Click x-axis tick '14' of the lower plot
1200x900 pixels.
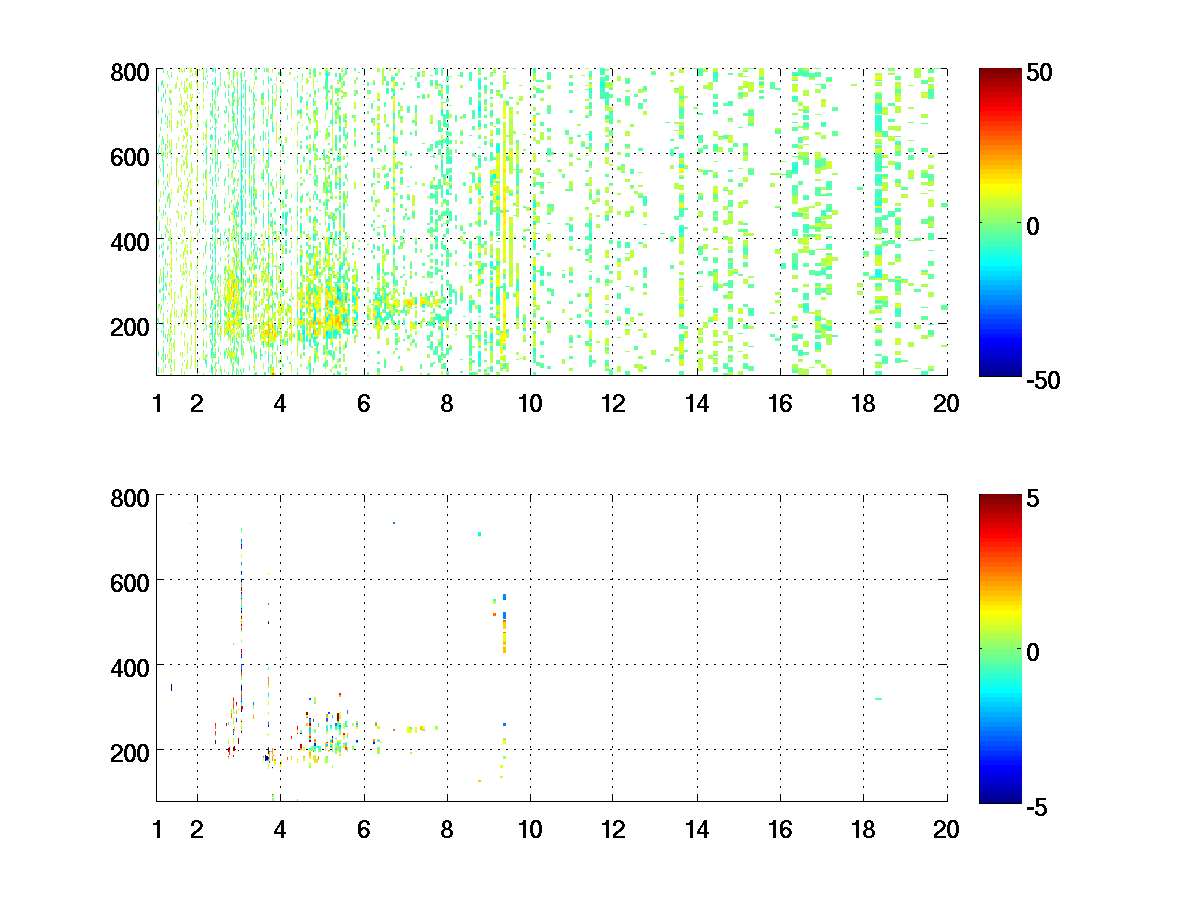tap(697, 829)
